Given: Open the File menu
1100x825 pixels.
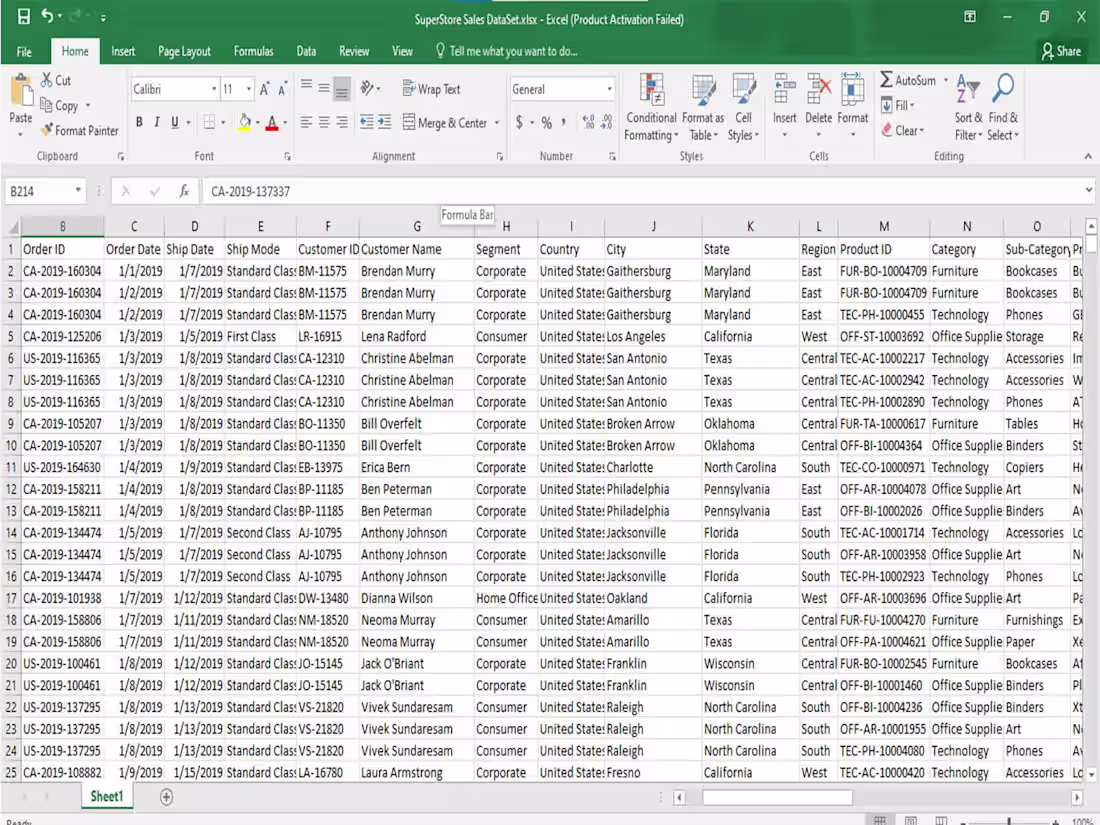Looking at the screenshot, I should [23, 51].
